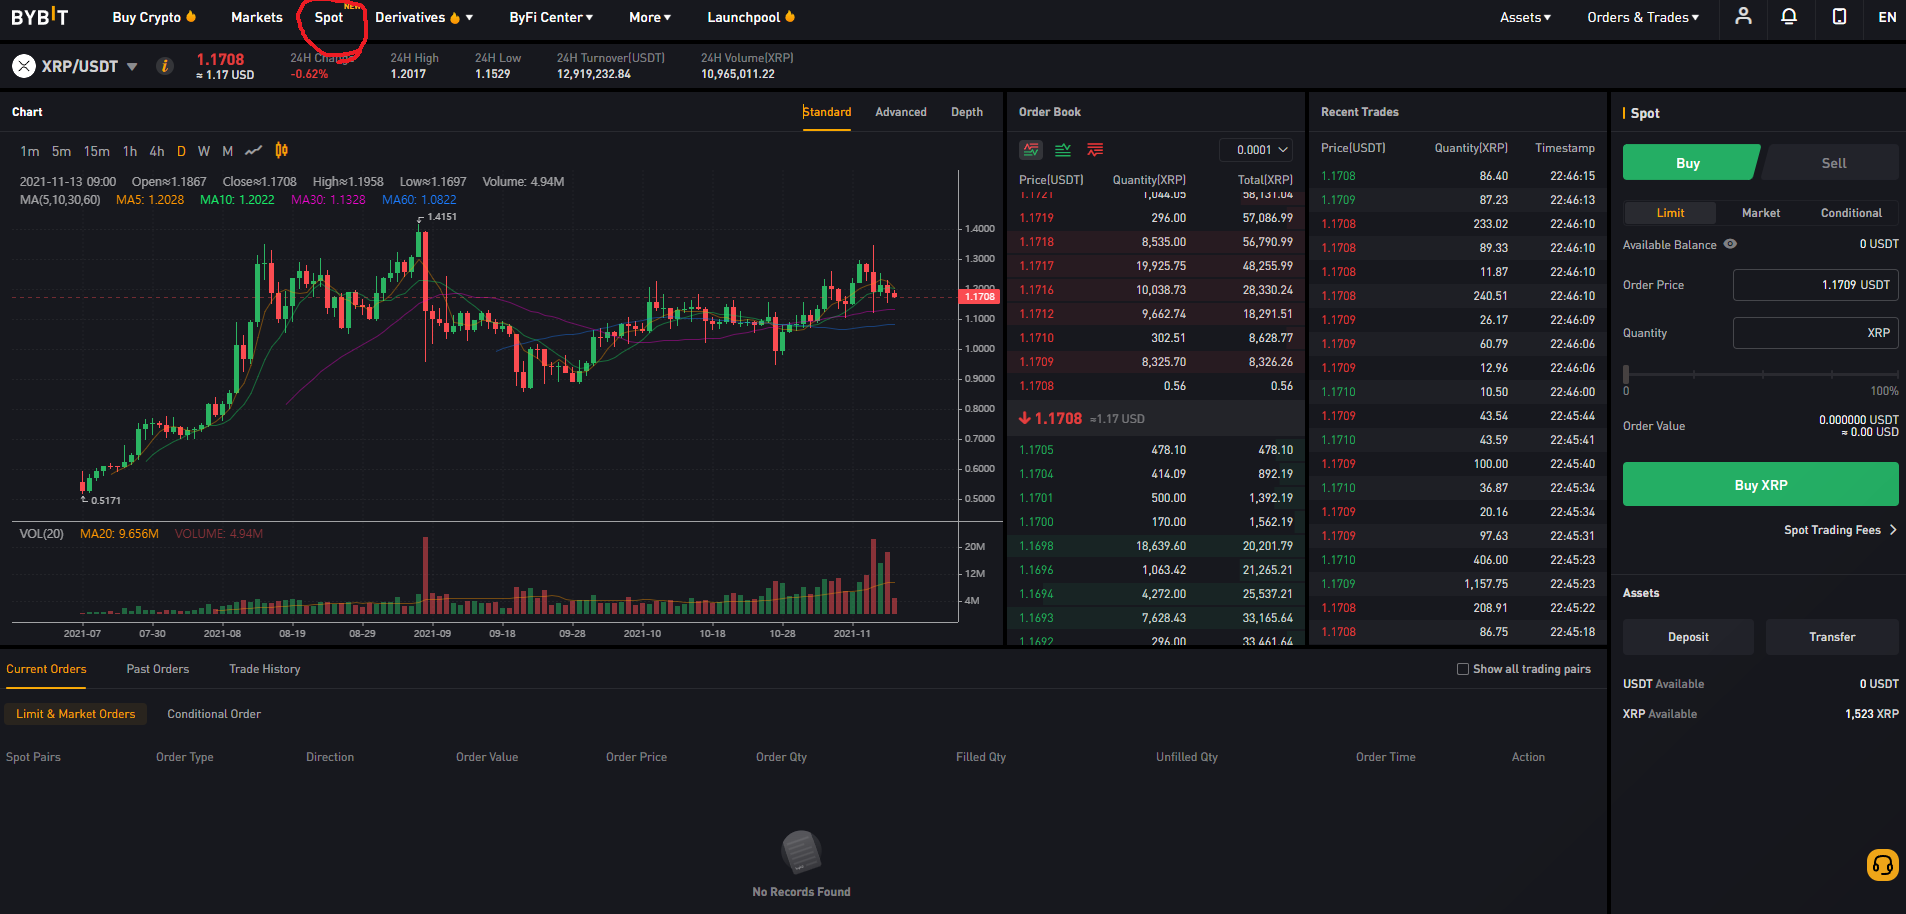Set chart interval to 15m
The width and height of the screenshot is (1906, 914).
97,151
